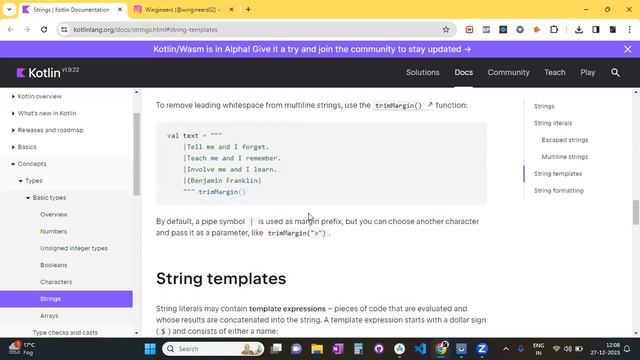Screen dimensions: 640x360
Task: Close the Strings Kotlin Documentation tab
Action: coord(120,9)
